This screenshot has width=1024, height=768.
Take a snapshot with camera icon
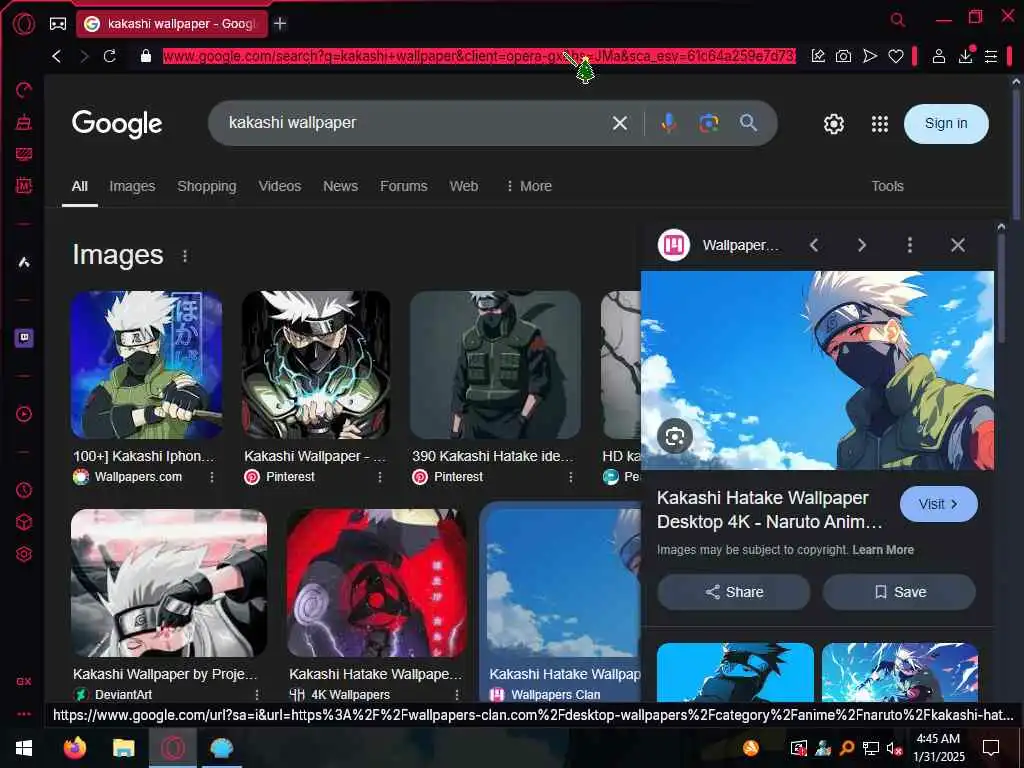click(x=843, y=56)
